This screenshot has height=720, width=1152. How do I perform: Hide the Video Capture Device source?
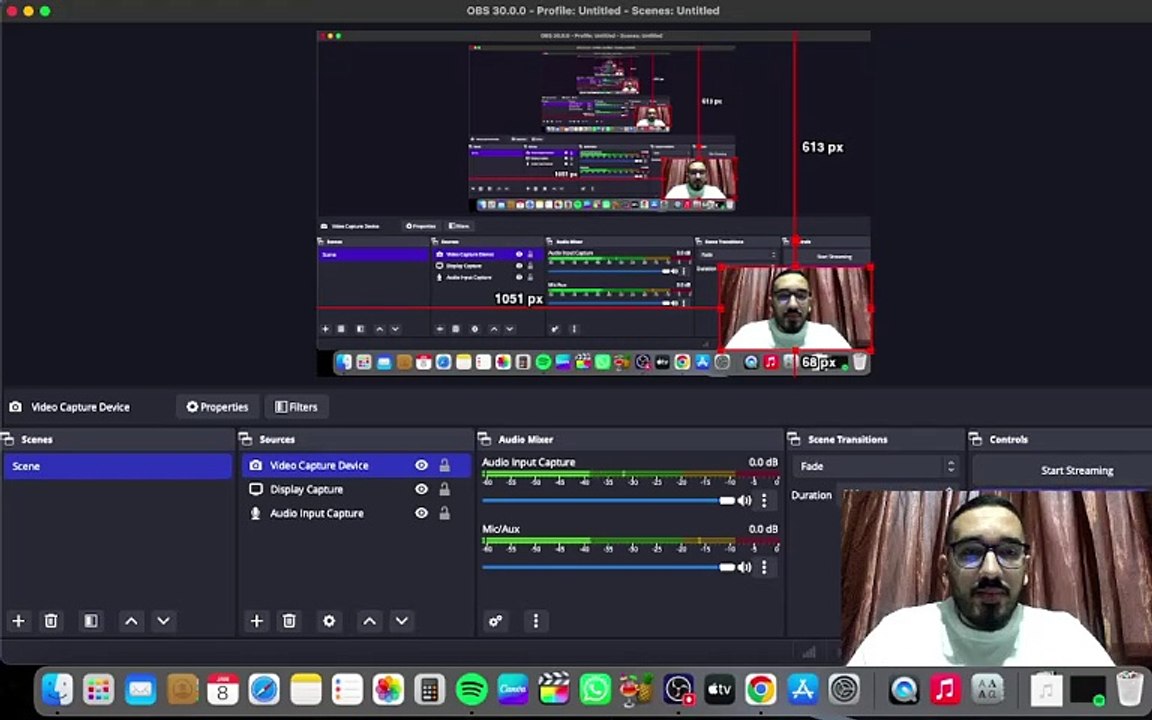click(421, 465)
